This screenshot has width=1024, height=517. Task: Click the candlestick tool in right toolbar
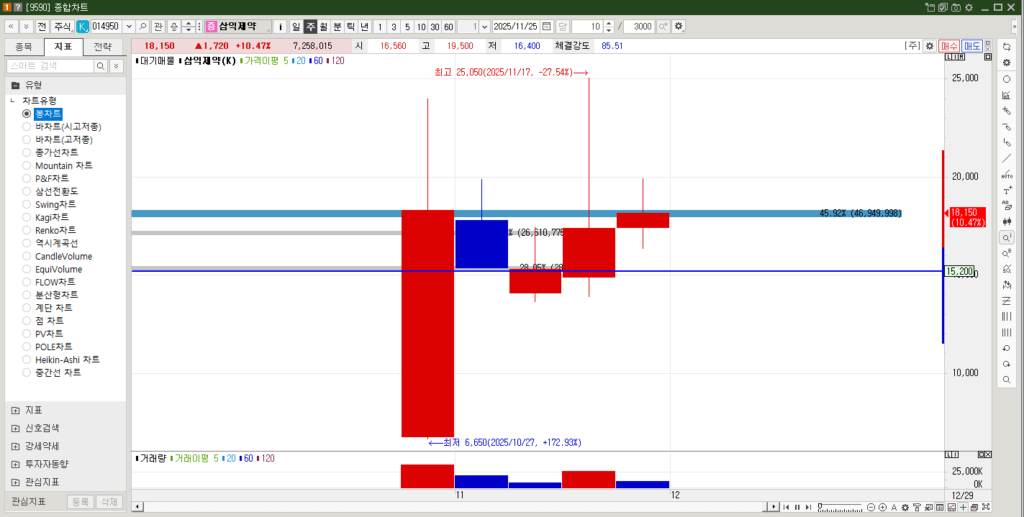[x=1006, y=221]
